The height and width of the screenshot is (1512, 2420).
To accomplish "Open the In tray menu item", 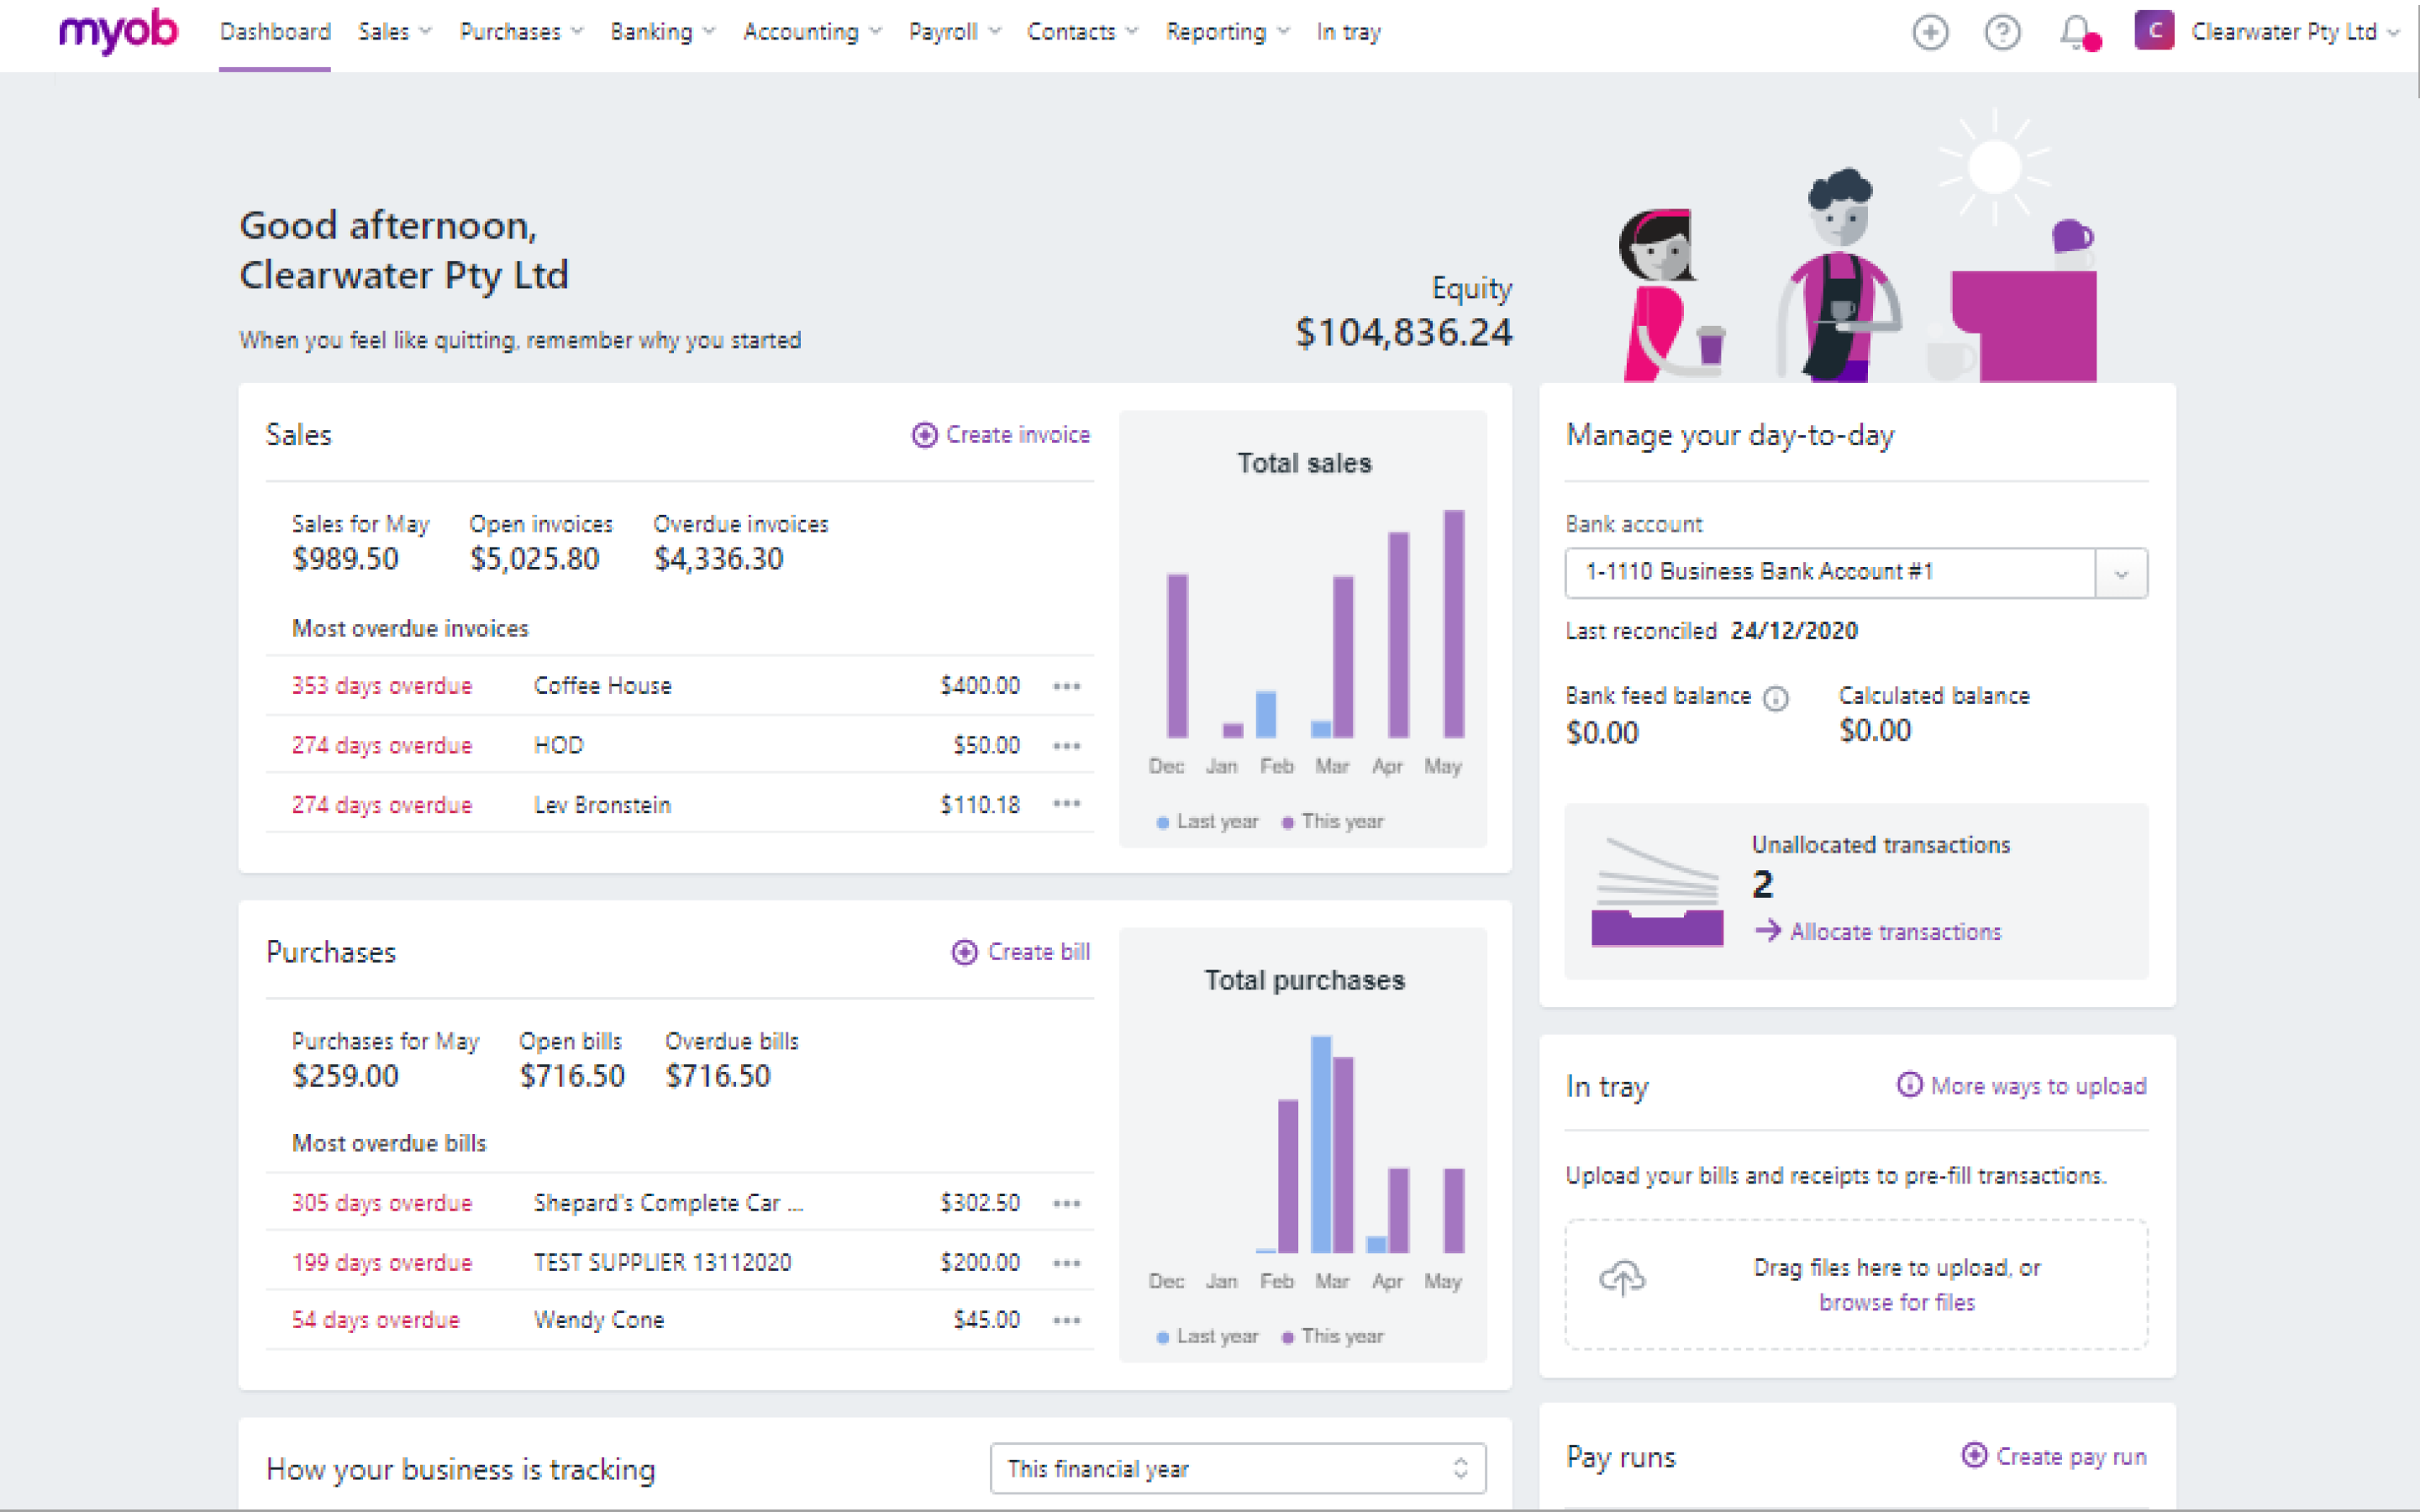I will pyautogui.click(x=1348, y=32).
